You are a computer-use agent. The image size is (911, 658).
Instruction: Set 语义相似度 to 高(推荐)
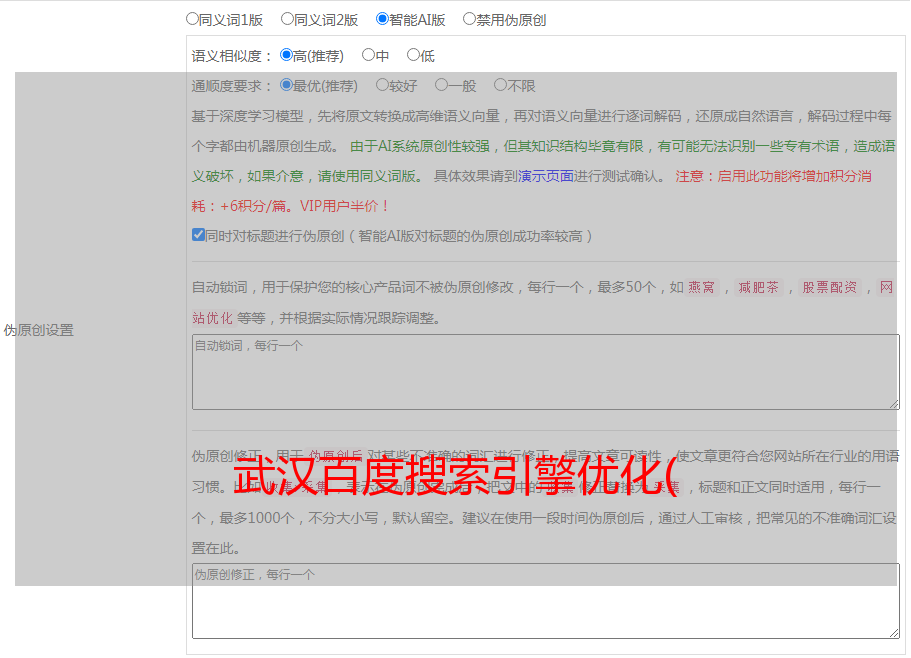(x=286, y=55)
